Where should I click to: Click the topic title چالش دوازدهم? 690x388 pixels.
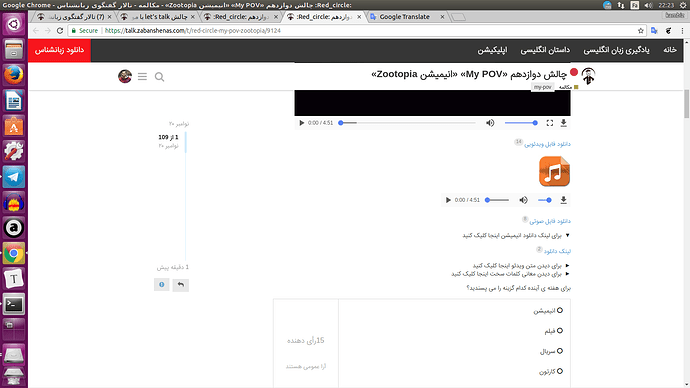(x=469, y=74)
